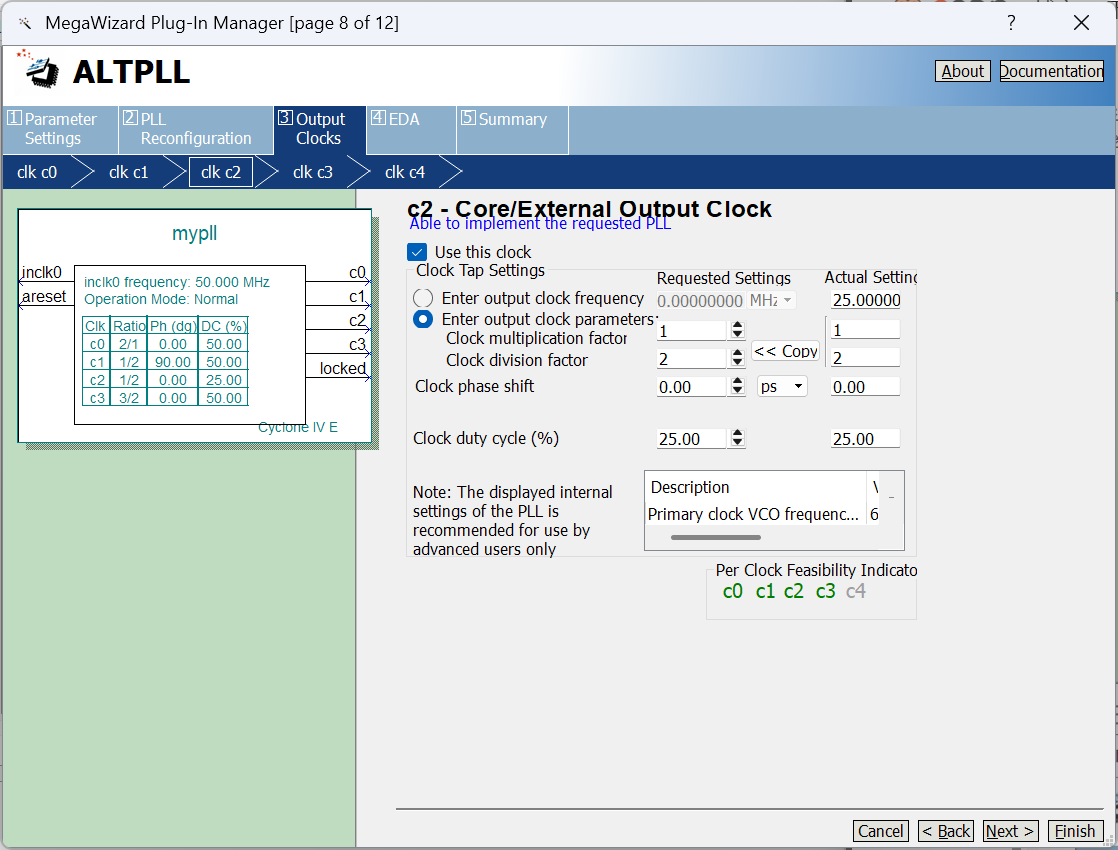Click the About button
This screenshot has height=850, width=1118.
pyautogui.click(x=963, y=71)
